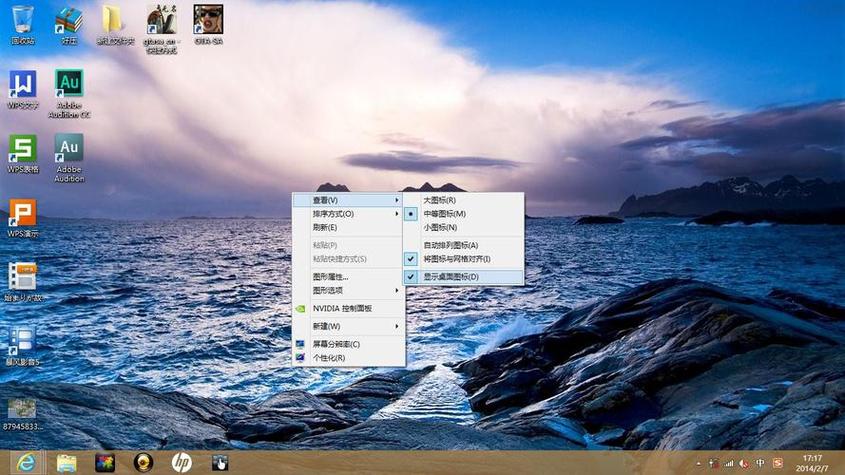Click the Internet Explorer taskbar icon

click(25, 462)
